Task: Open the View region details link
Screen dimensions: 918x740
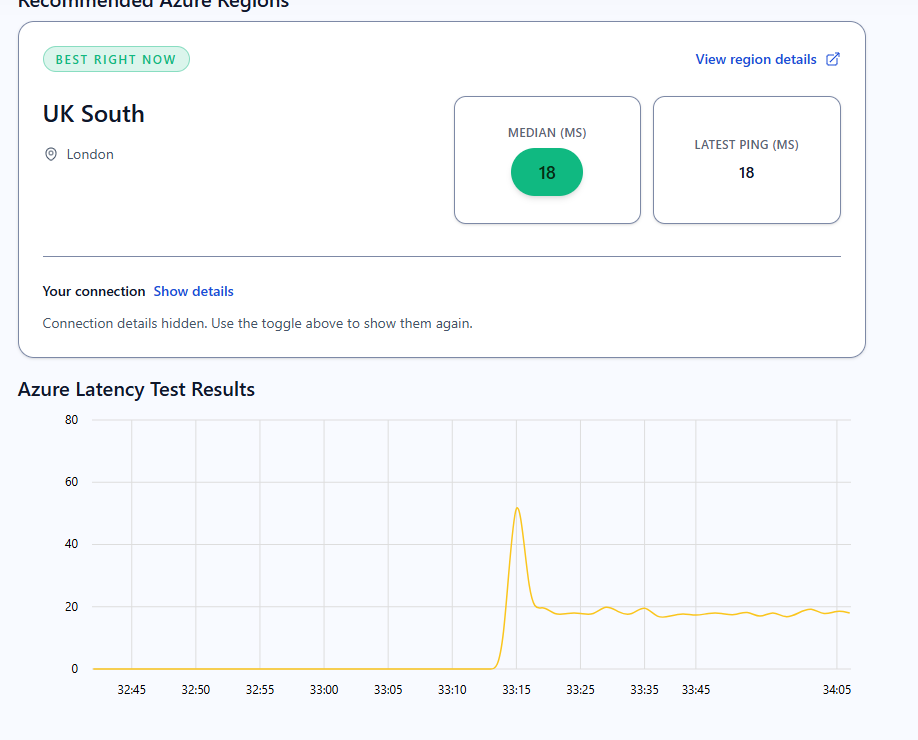Action: 756,59
